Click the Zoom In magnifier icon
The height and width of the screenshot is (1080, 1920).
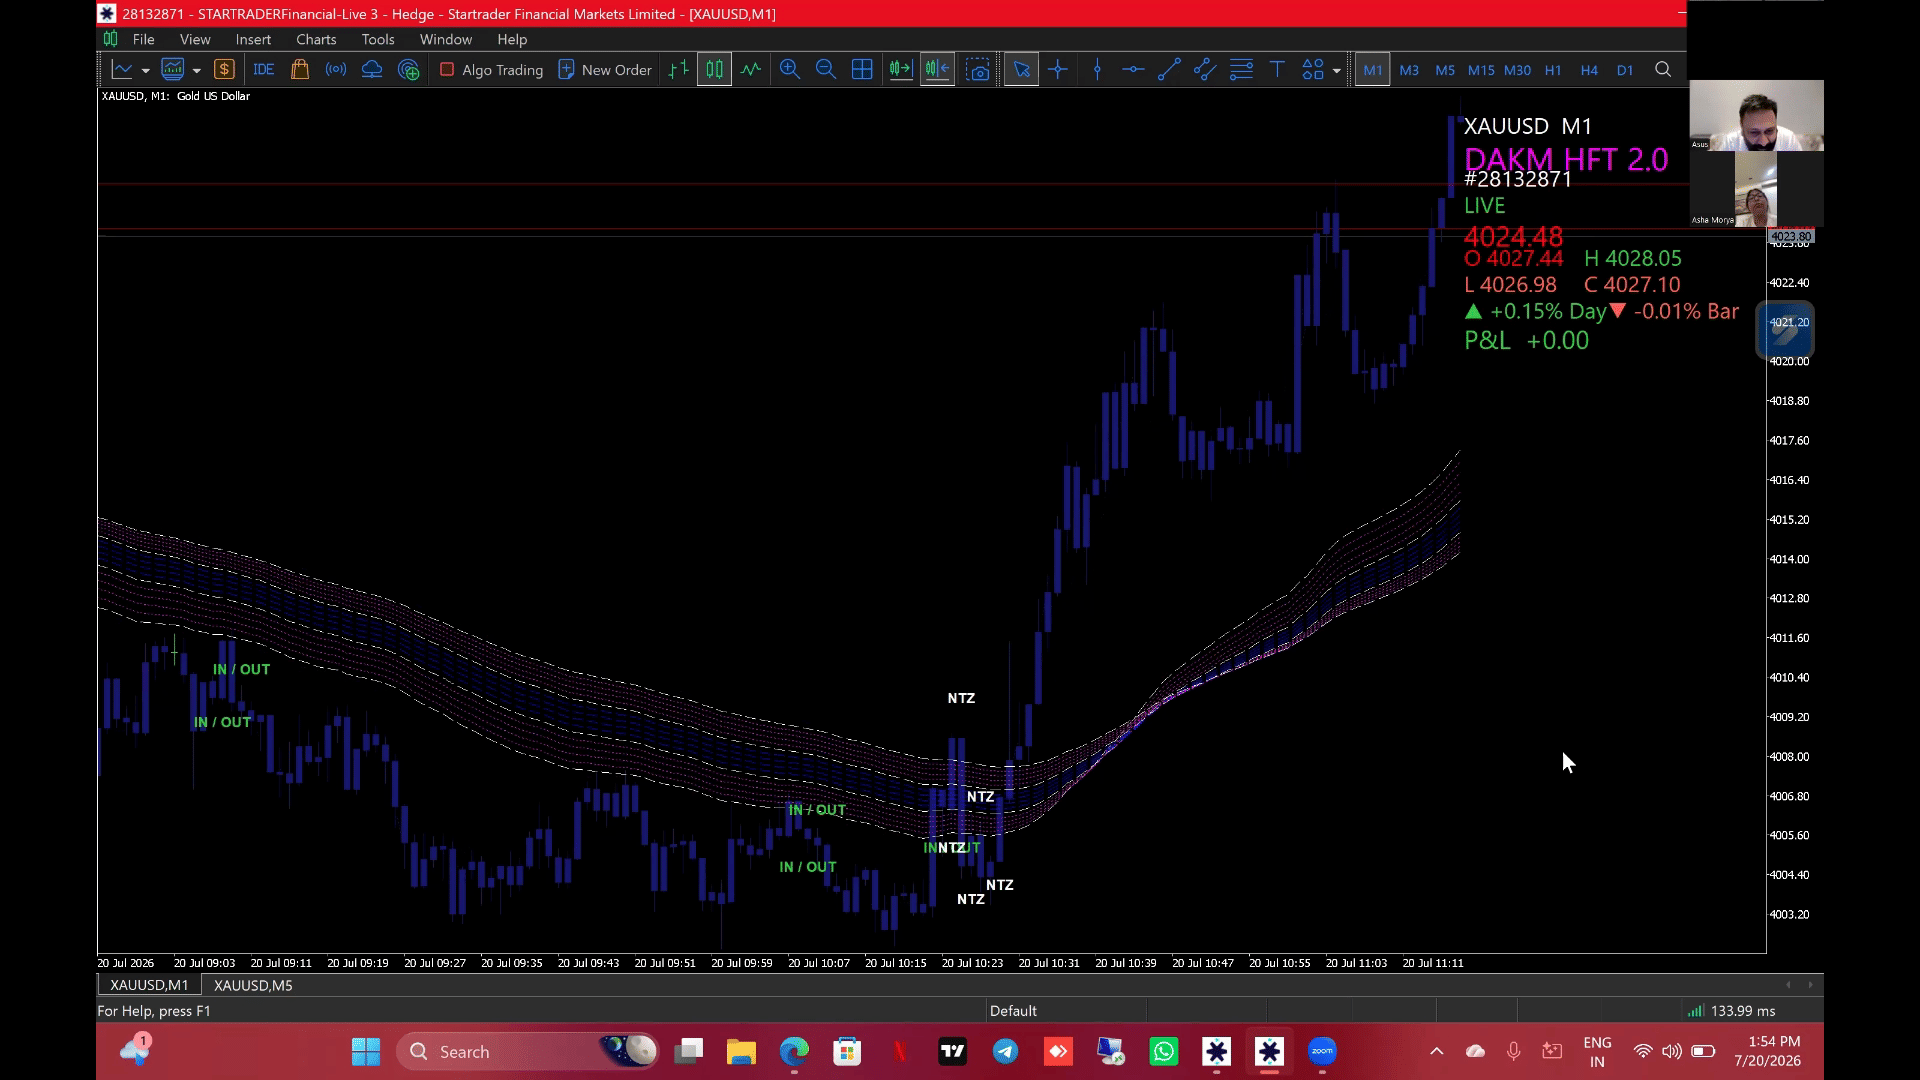click(x=790, y=70)
